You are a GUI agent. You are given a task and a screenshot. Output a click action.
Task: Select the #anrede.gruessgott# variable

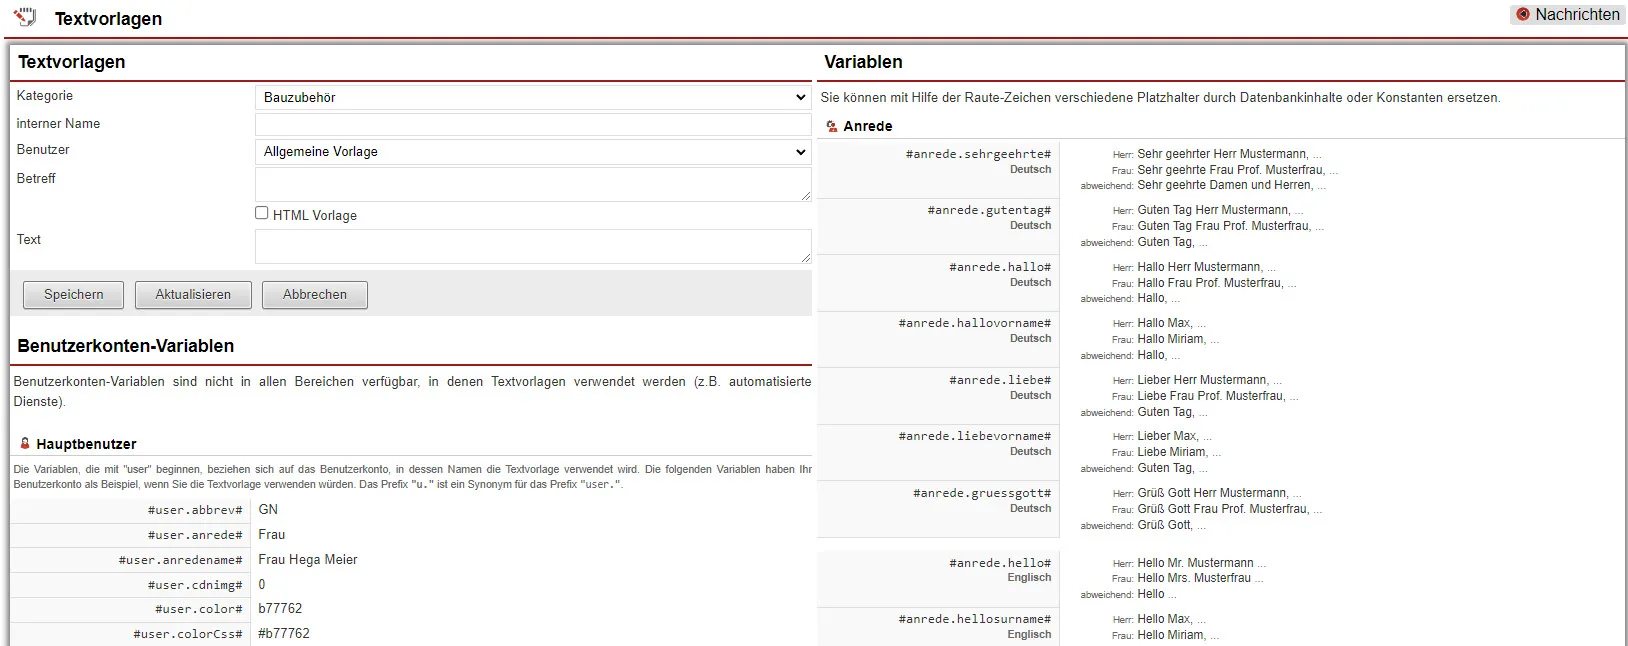click(x=981, y=493)
